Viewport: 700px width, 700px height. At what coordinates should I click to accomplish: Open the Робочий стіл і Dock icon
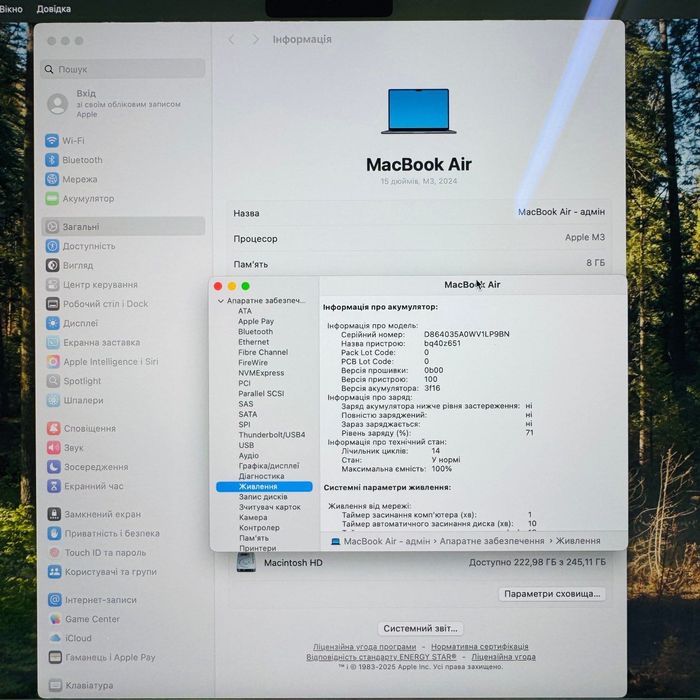tap(53, 304)
